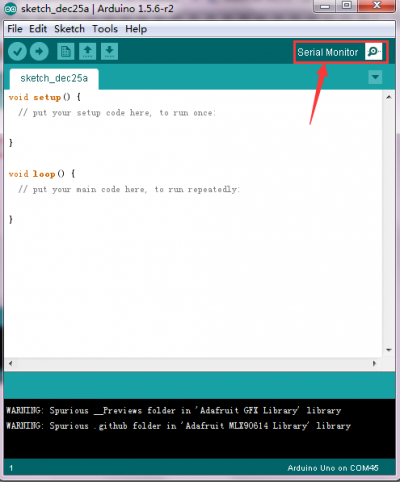Click 'Arduino Uno on COM45' status text
400x482 pixels.
(x=333, y=468)
